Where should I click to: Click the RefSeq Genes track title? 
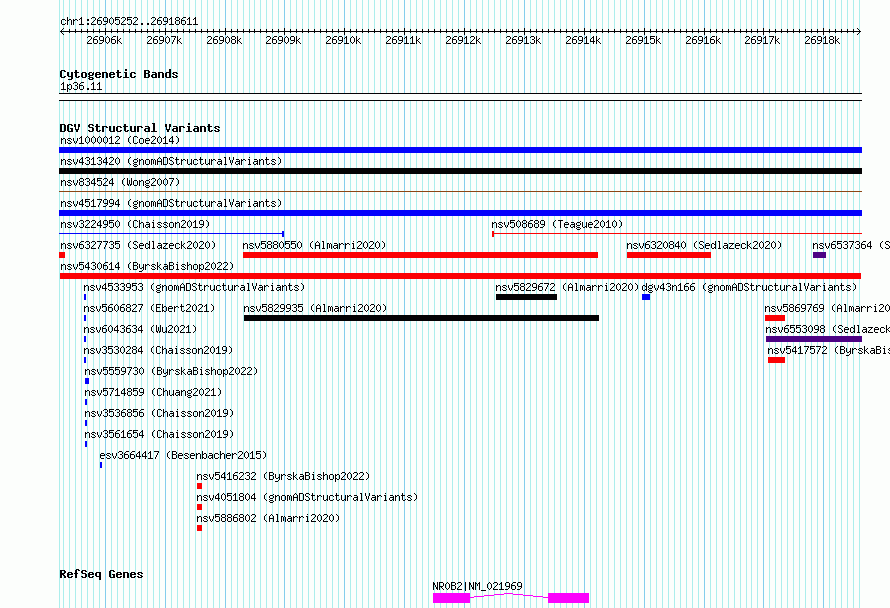tap(101, 574)
